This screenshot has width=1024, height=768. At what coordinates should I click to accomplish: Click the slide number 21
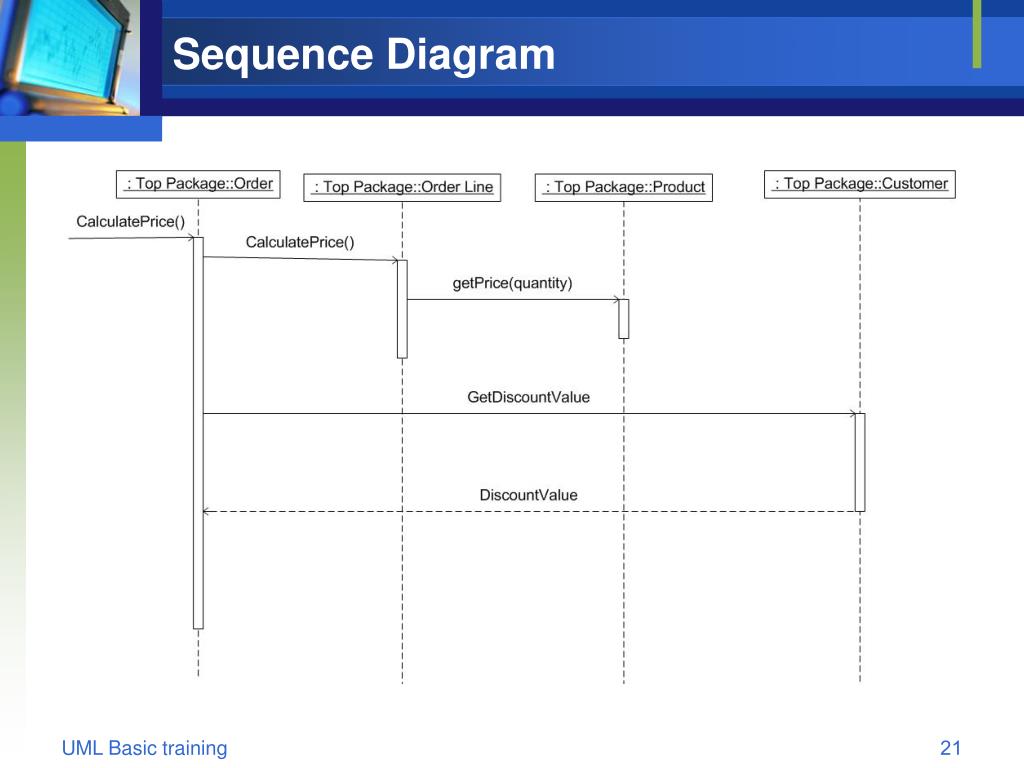(950, 748)
